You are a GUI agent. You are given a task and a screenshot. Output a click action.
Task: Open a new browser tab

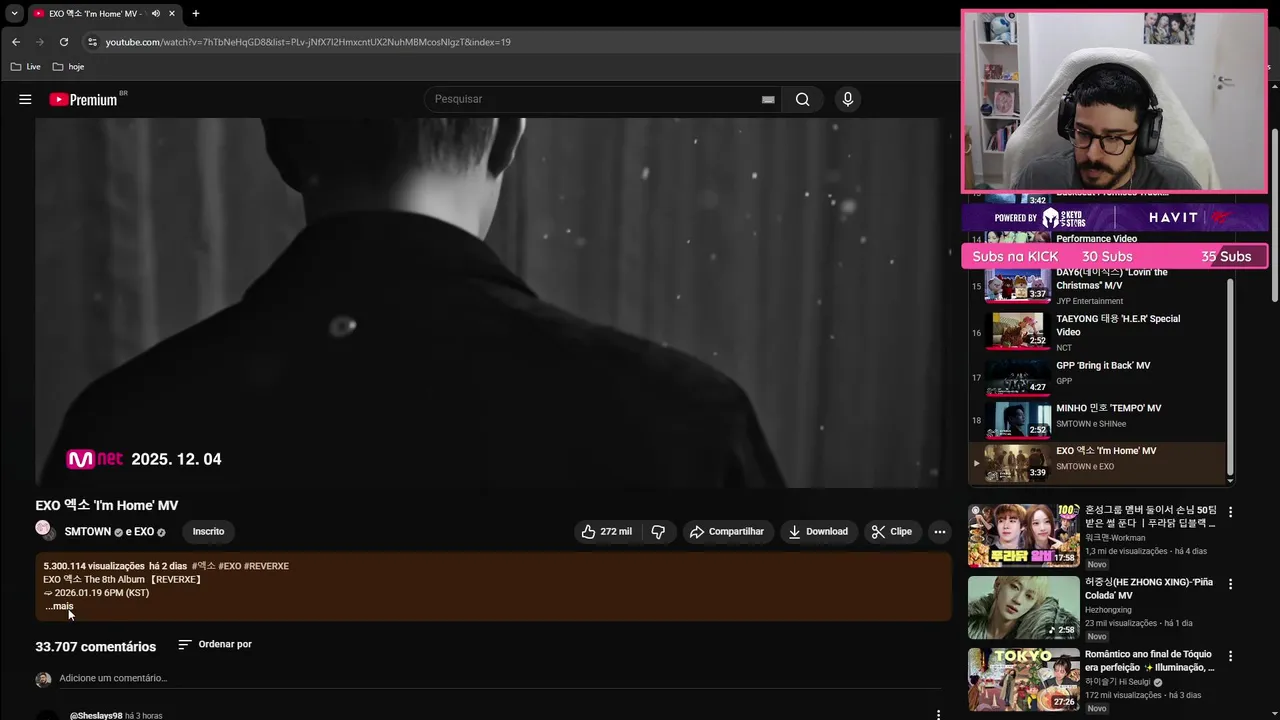point(196,13)
